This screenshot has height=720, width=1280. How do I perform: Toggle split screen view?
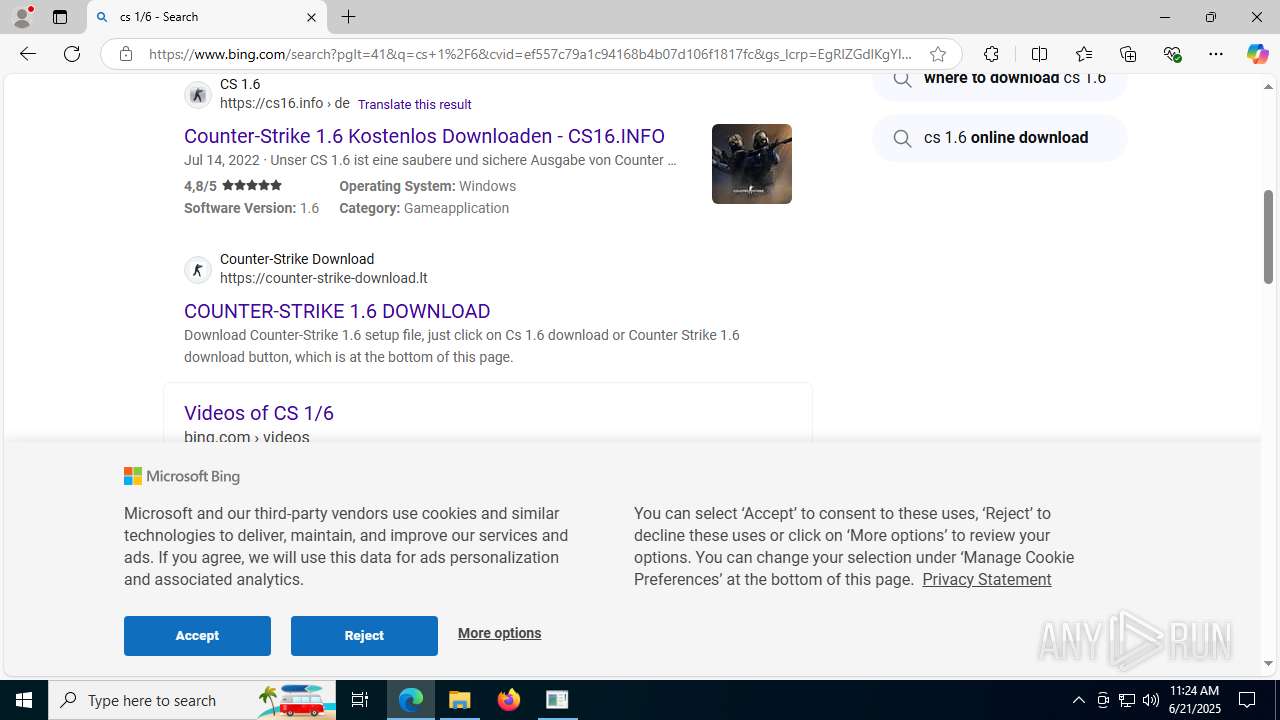click(1039, 54)
